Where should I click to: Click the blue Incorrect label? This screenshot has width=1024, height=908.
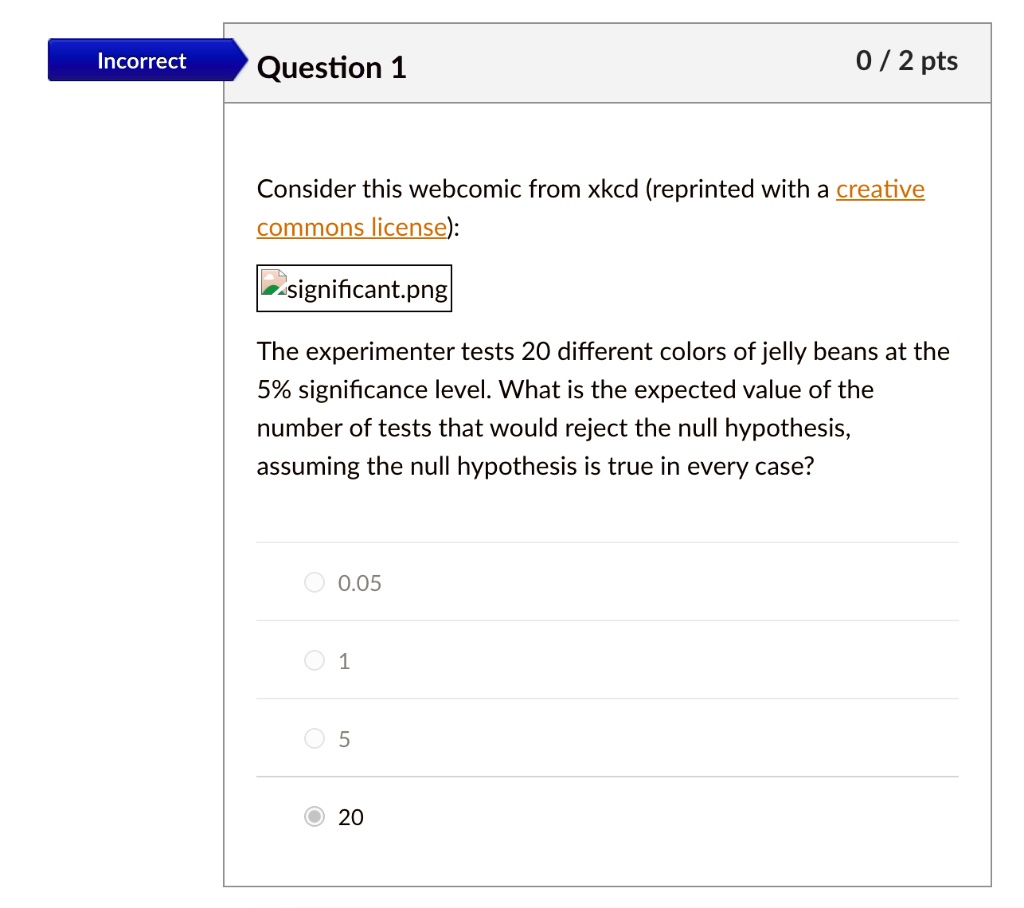click(141, 61)
